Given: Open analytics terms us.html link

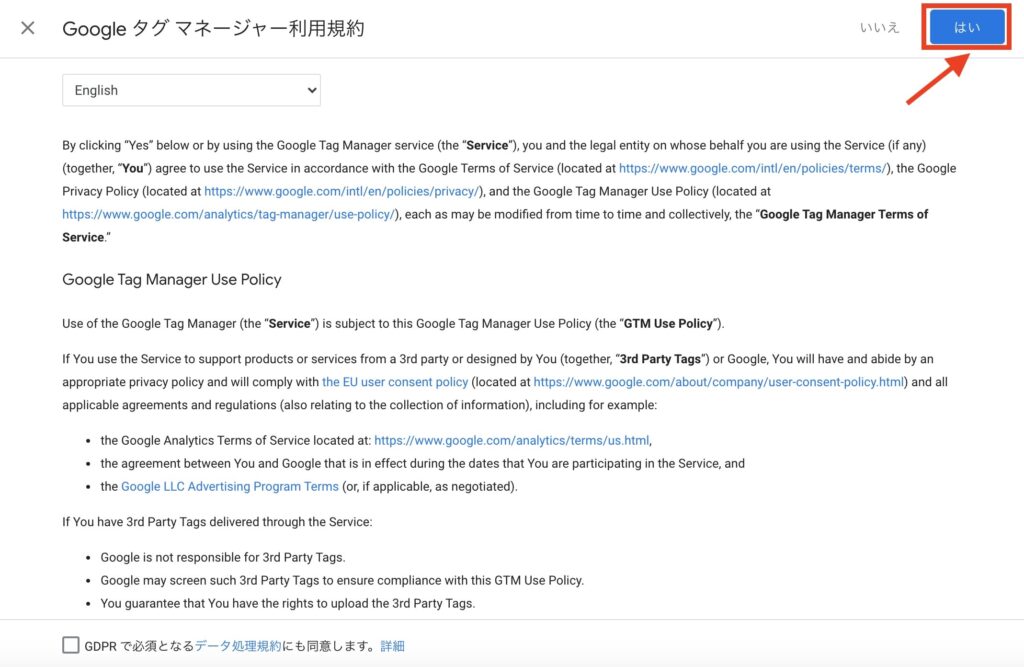Looking at the screenshot, I should [x=512, y=441].
